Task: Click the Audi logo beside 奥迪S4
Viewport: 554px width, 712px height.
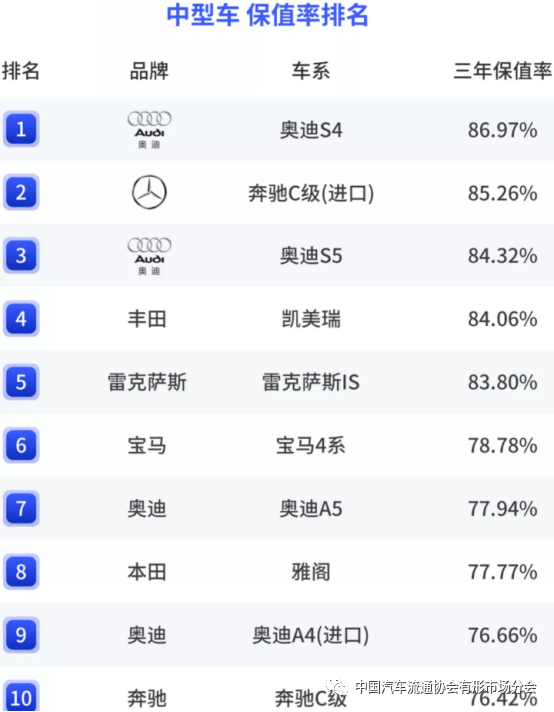Action: [x=149, y=130]
